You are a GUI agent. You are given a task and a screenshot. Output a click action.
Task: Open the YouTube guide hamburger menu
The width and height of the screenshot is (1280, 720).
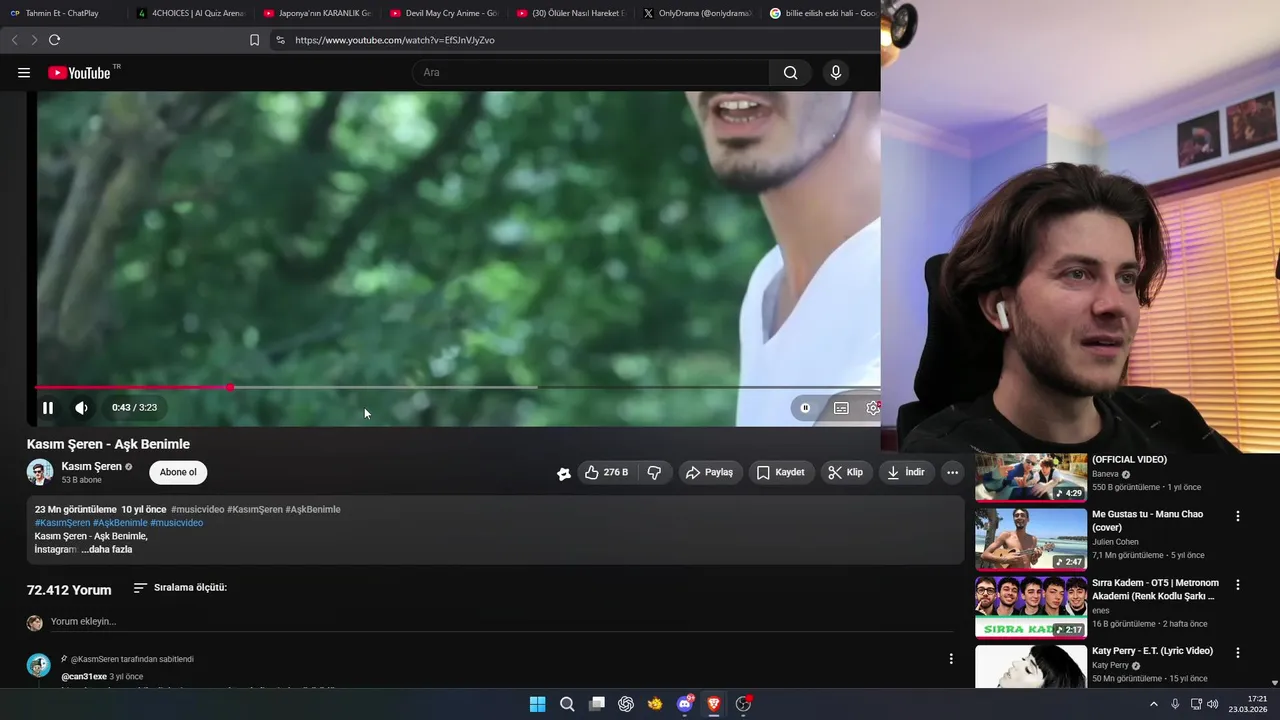[x=24, y=72]
